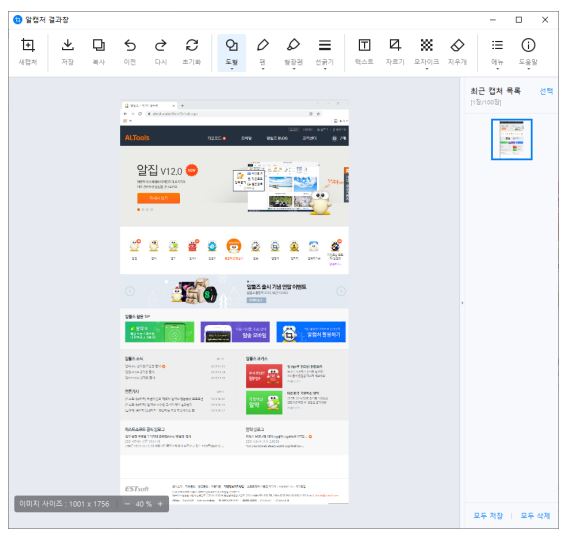Click the captured web page image on the canvas
Screen dimensions: 575x537
point(234,302)
